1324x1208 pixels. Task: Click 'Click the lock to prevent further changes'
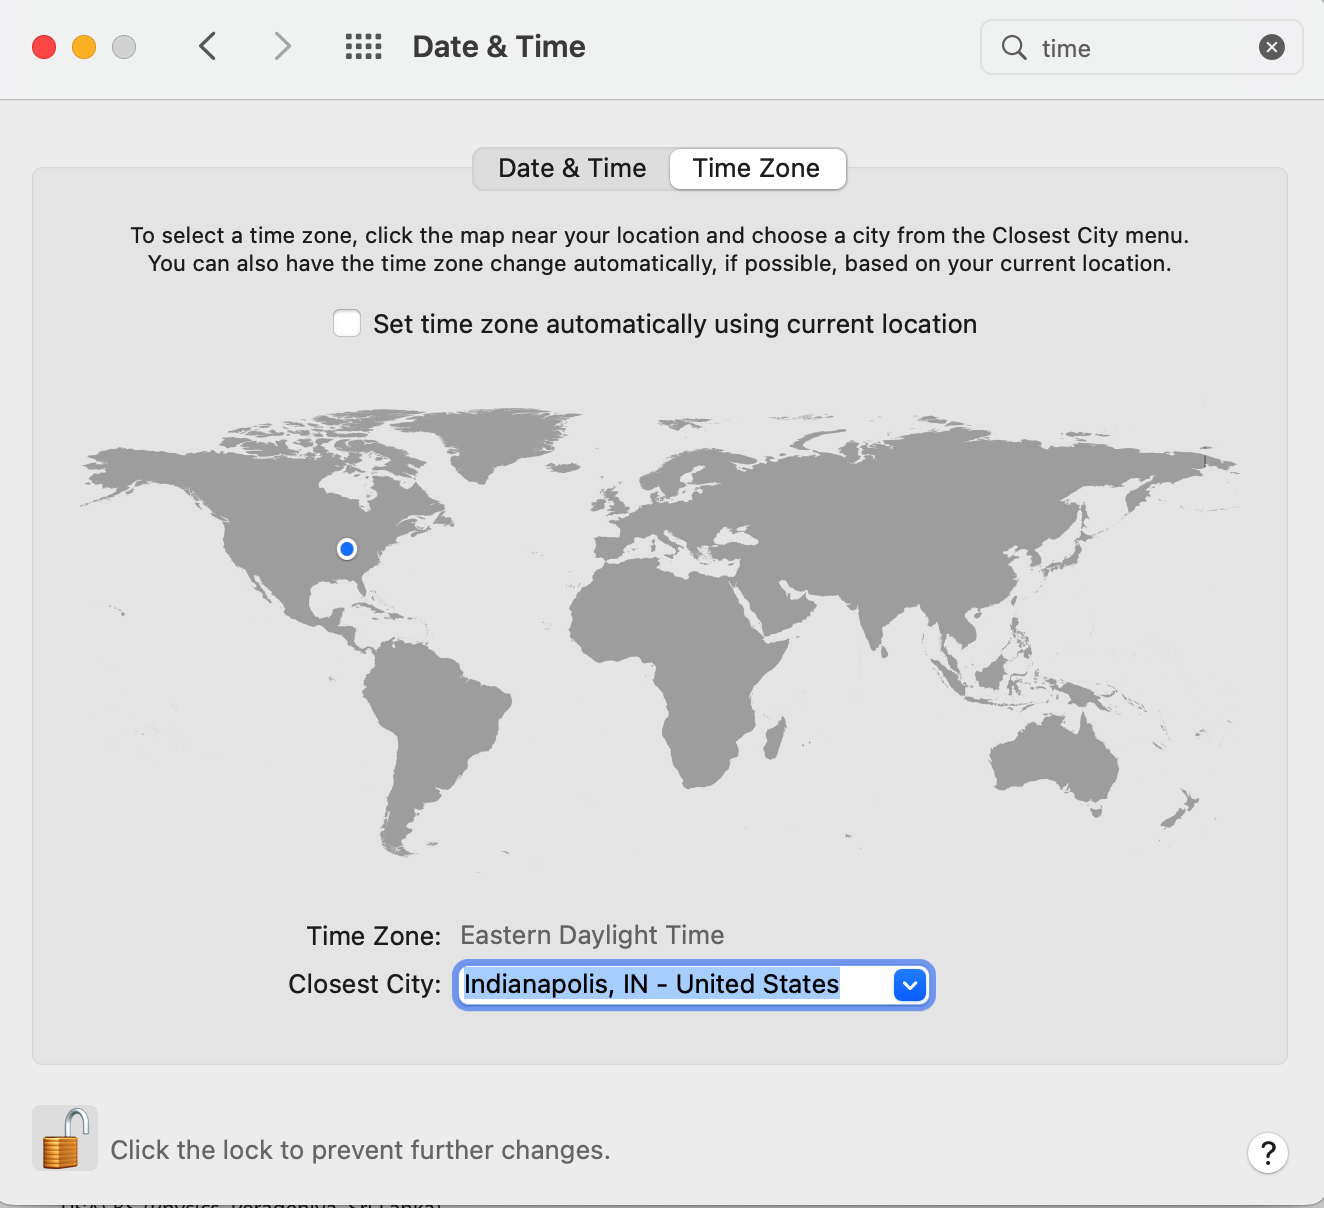click(360, 1150)
